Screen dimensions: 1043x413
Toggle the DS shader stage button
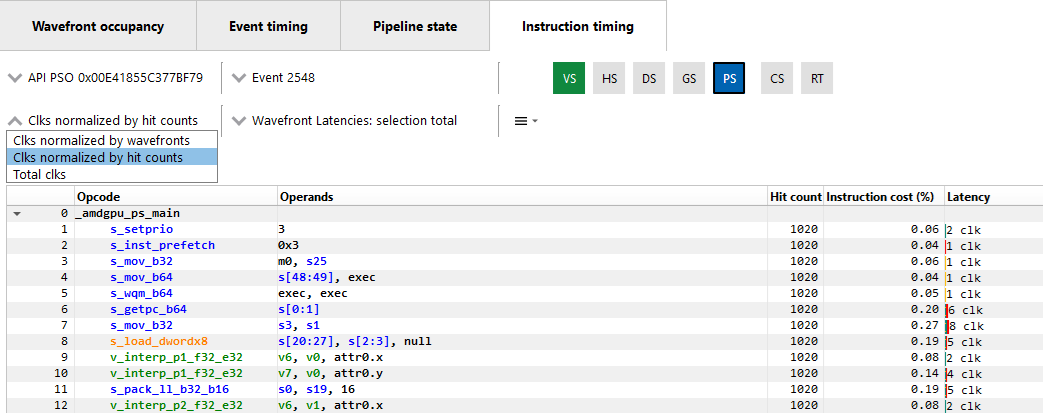(649, 78)
